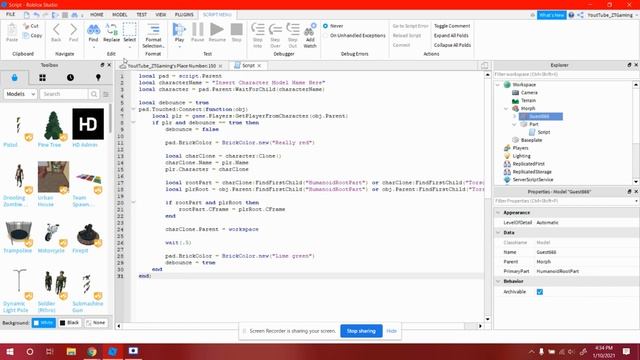Screen dimensions: 640x360
Task: Set toolbox background to White
Action: point(44,323)
